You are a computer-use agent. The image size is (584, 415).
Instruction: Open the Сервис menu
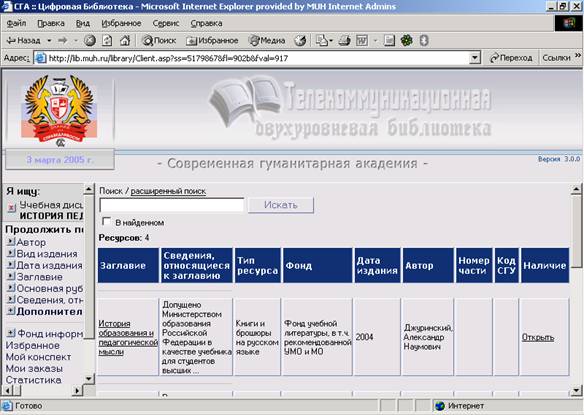click(166, 23)
